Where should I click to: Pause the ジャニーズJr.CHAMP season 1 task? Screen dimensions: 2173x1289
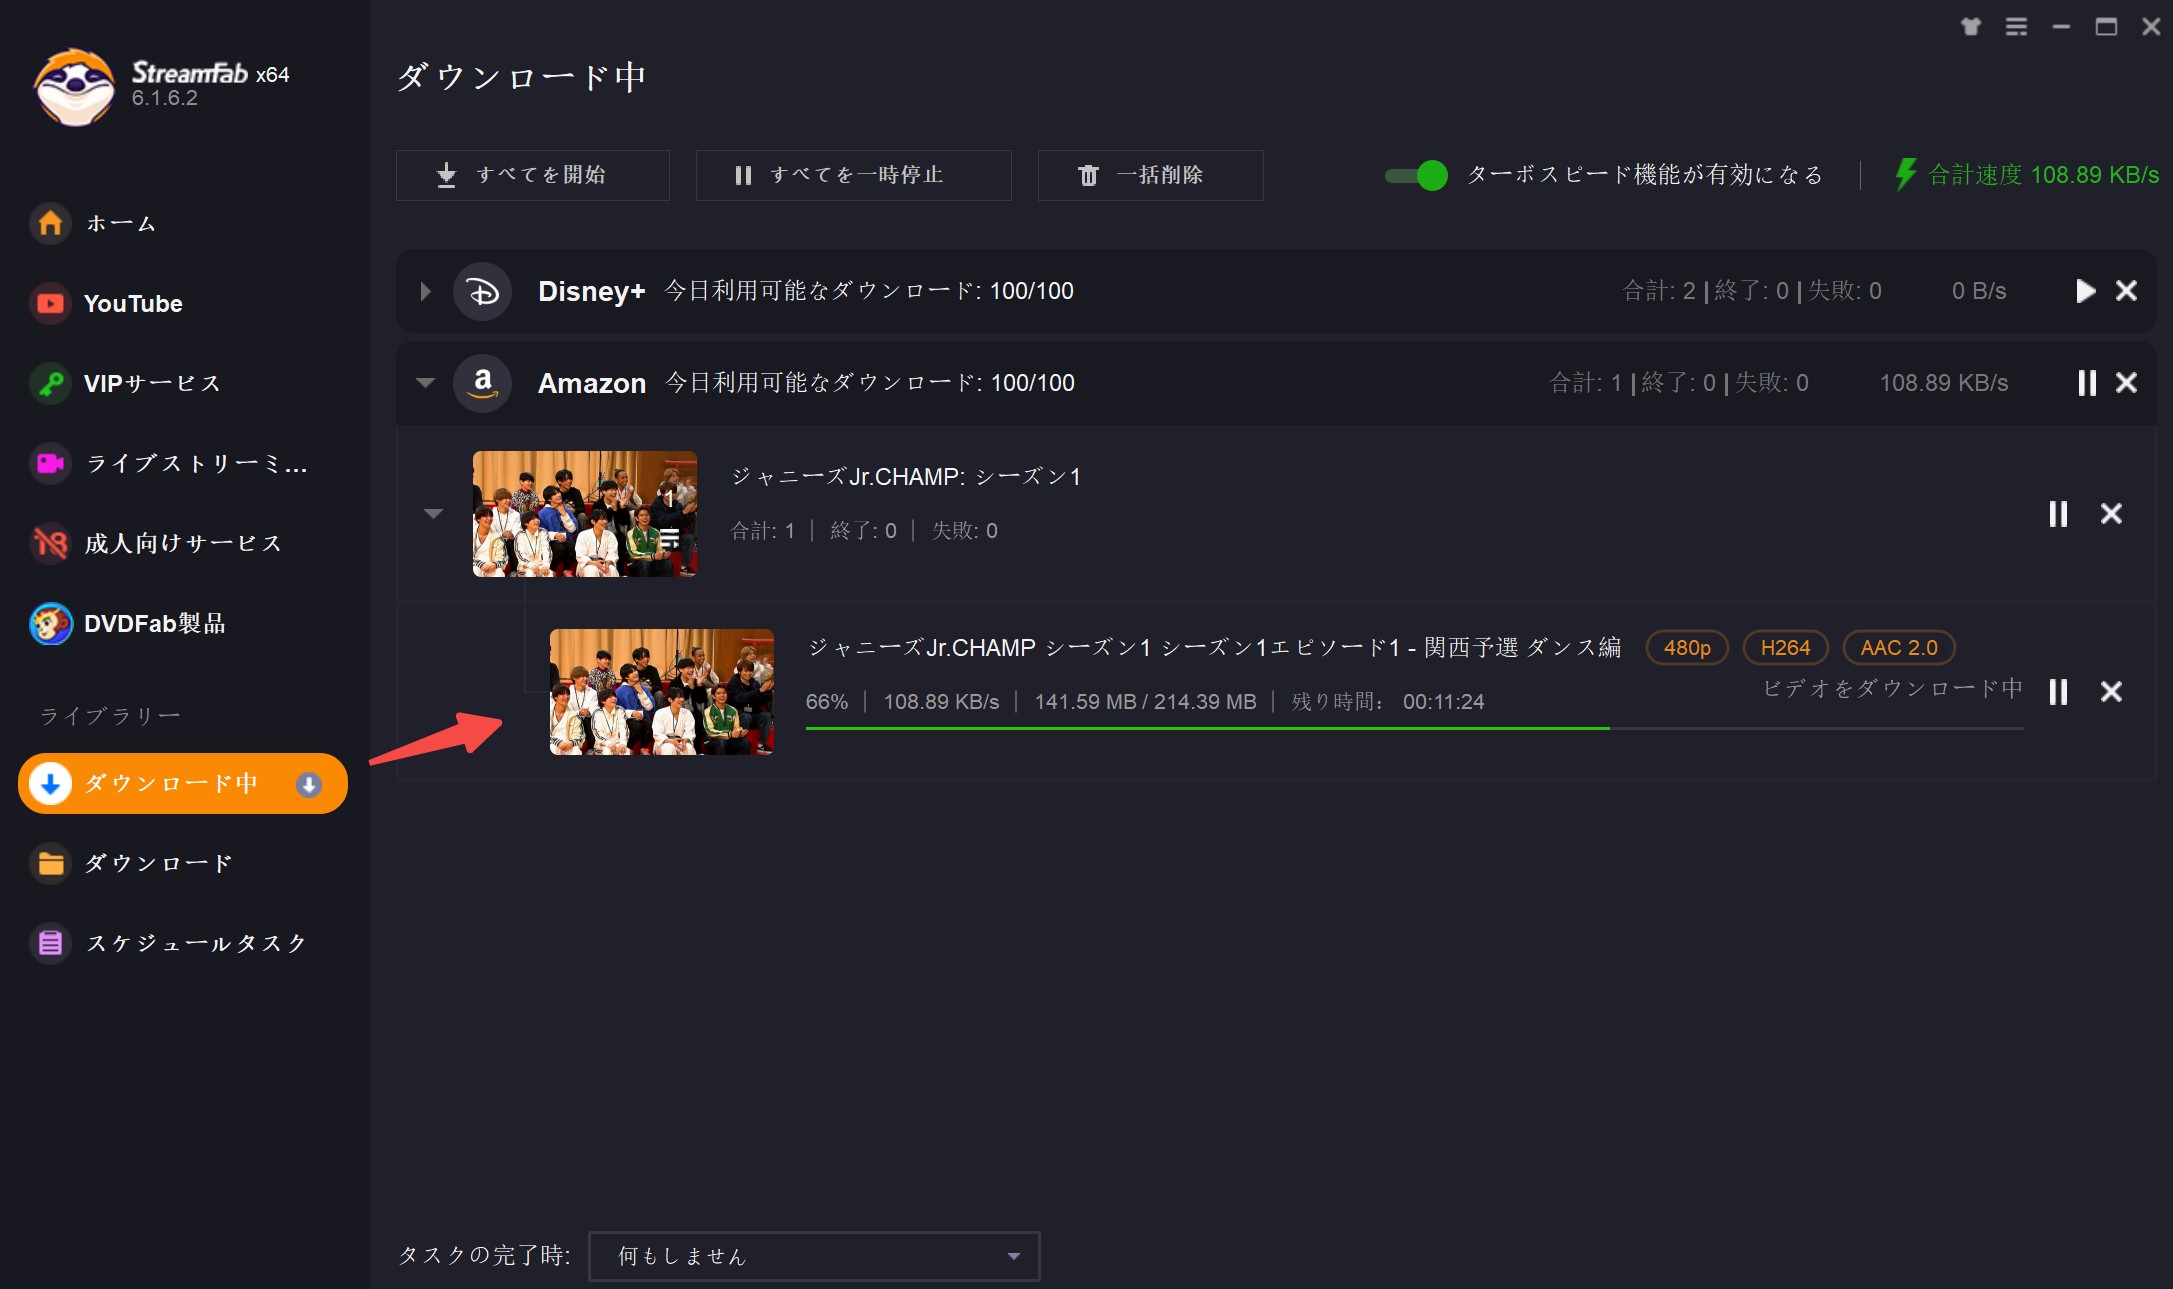tap(2058, 514)
